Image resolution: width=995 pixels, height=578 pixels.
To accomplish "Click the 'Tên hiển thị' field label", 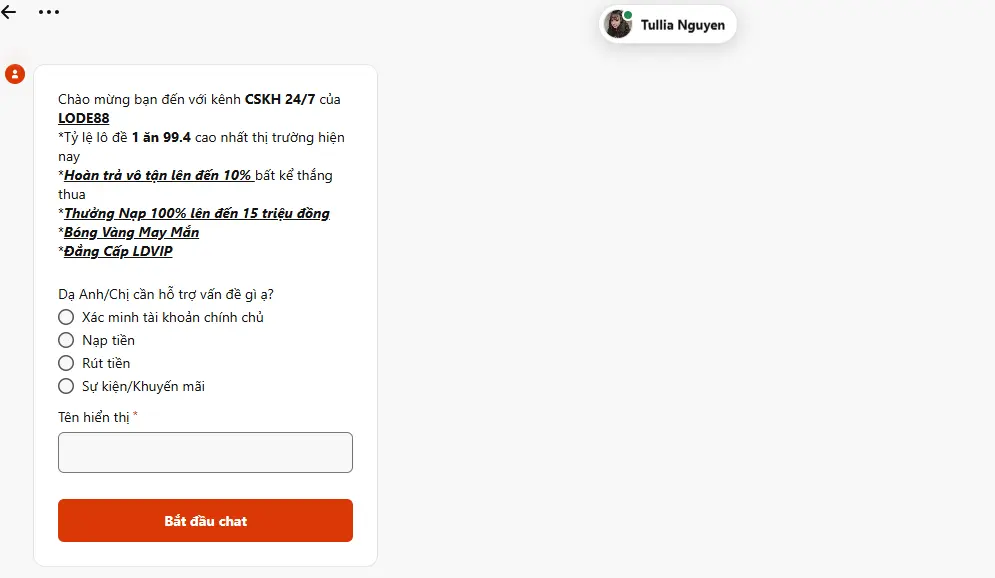I will (x=94, y=417).
